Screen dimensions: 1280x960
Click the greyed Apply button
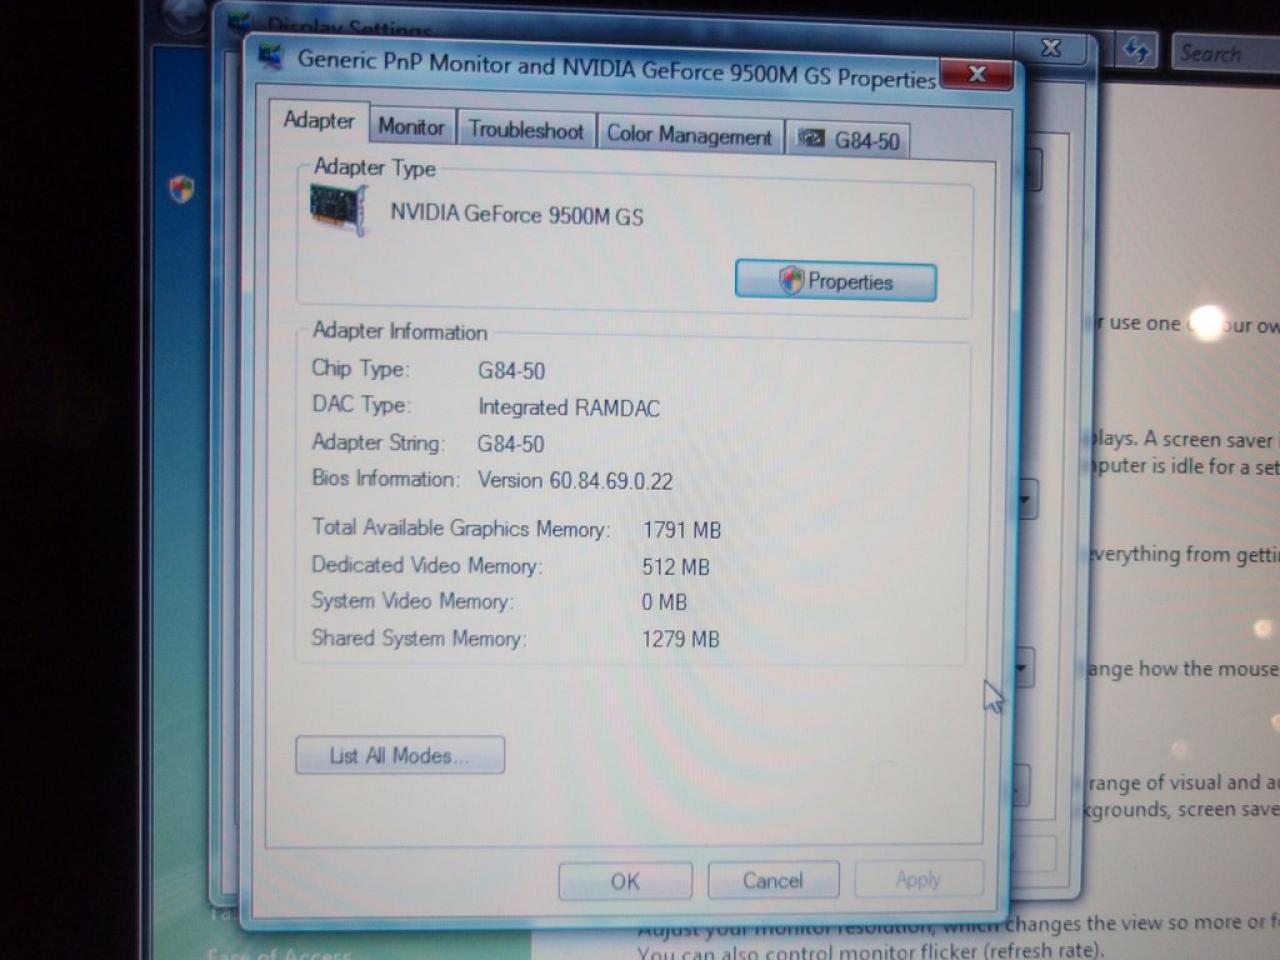coord(918,879)
